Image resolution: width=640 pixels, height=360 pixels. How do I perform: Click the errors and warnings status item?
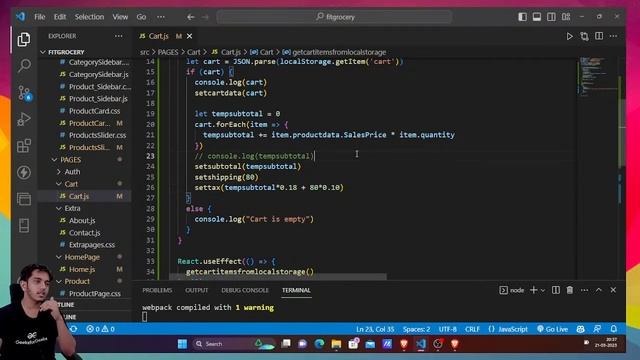tap(100, 329)
